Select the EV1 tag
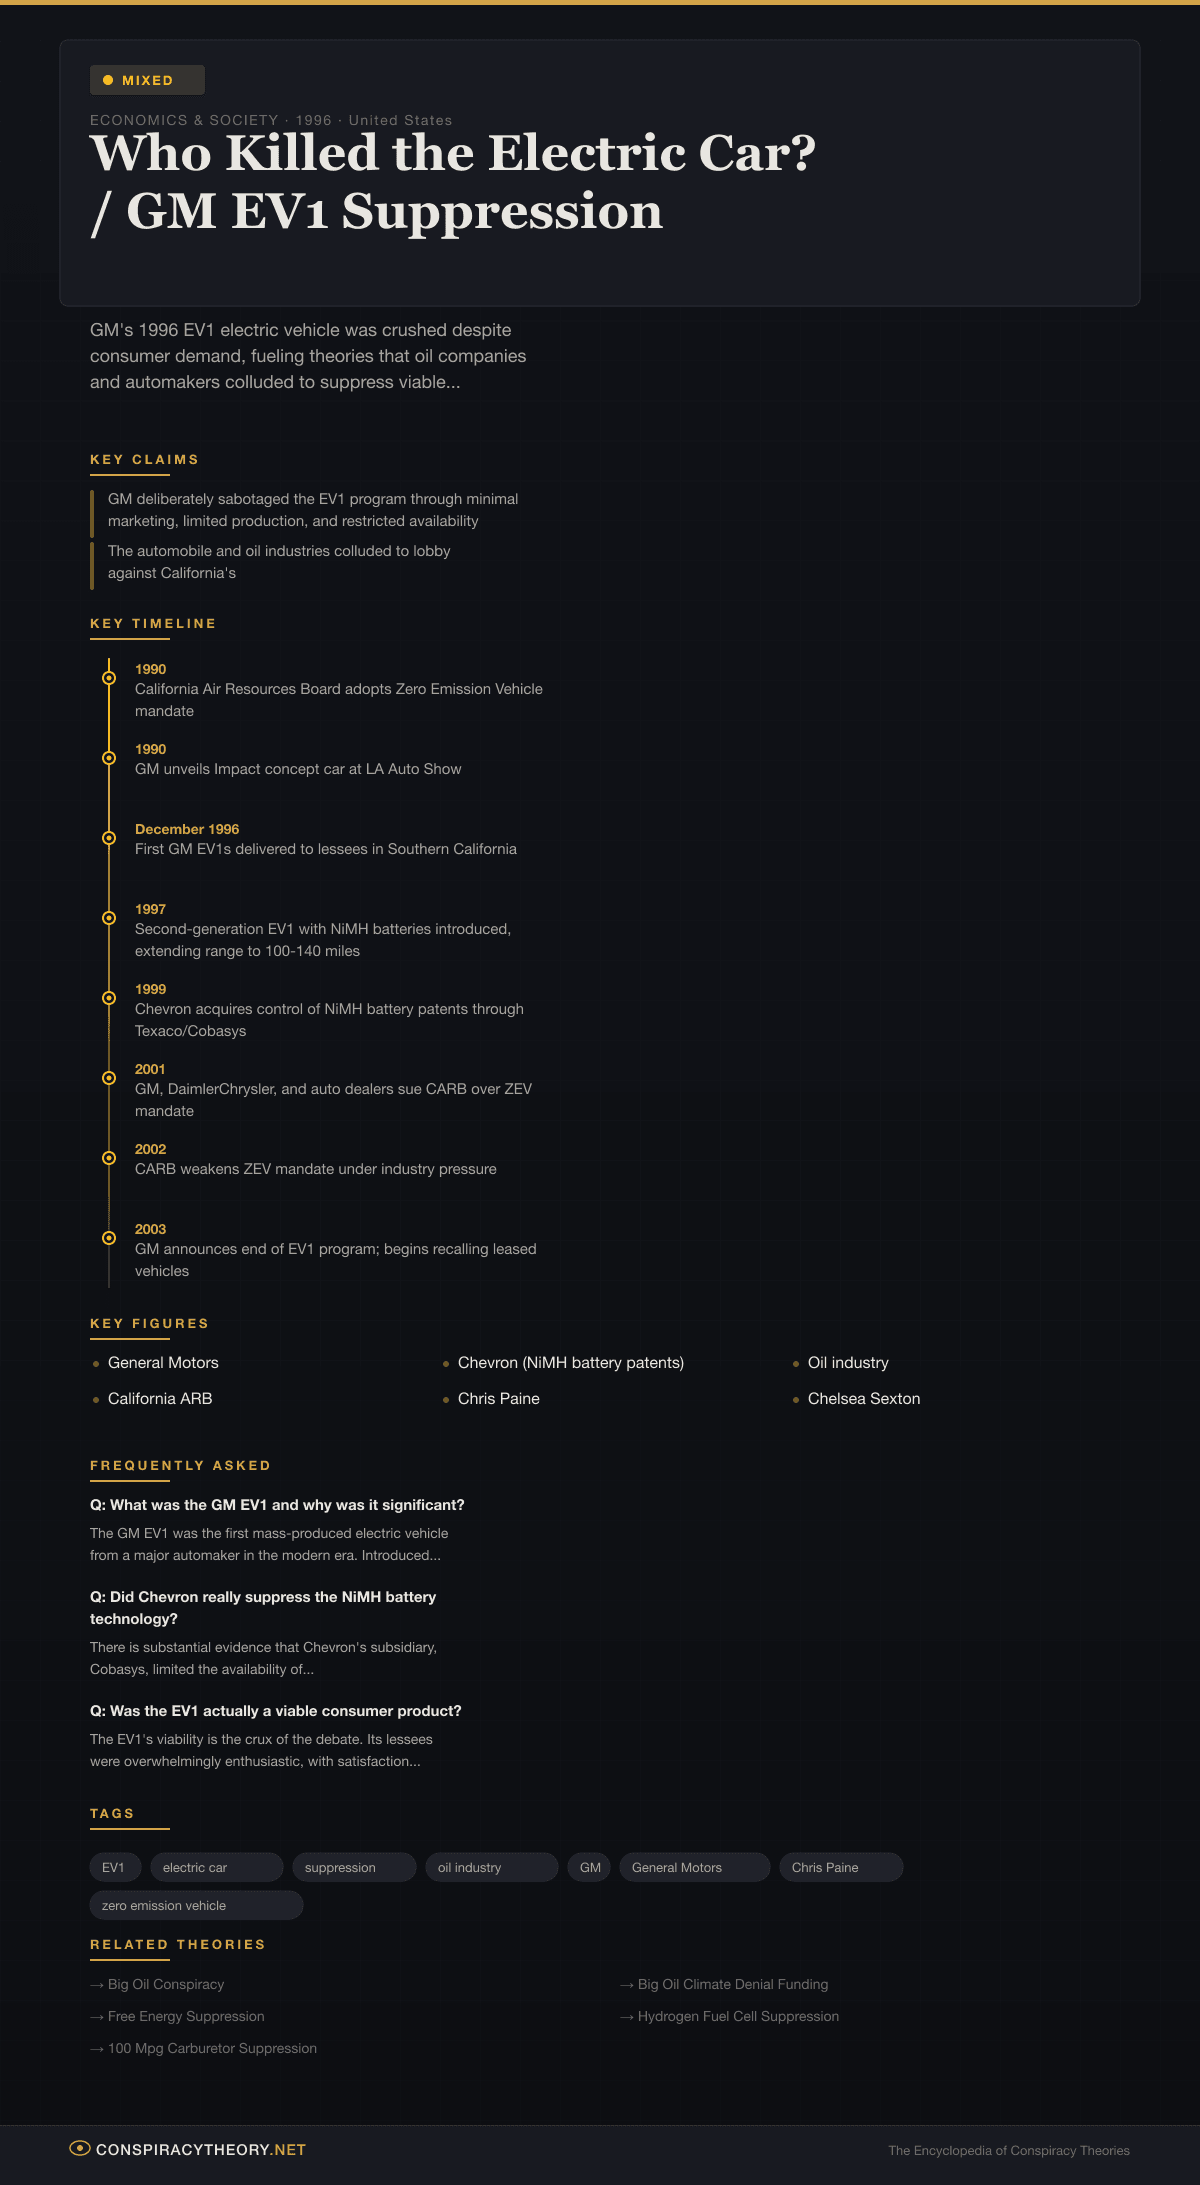This screenshot has height=2185, width=1200. click(x=114, y=1867)
